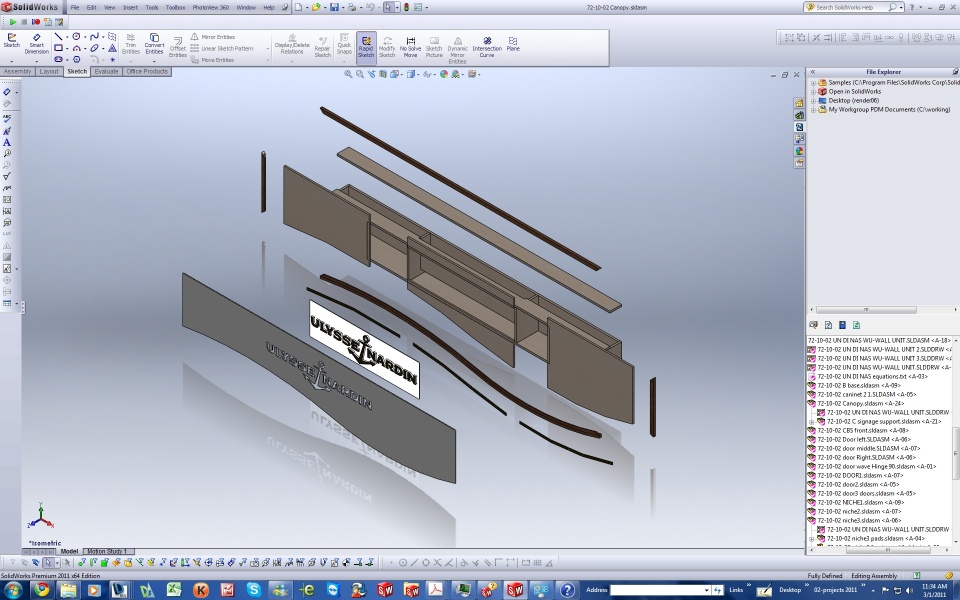This screenshot has width=960, height=600.
Task: Collapse the File Explorer task pane
Action: click(813, 72)
